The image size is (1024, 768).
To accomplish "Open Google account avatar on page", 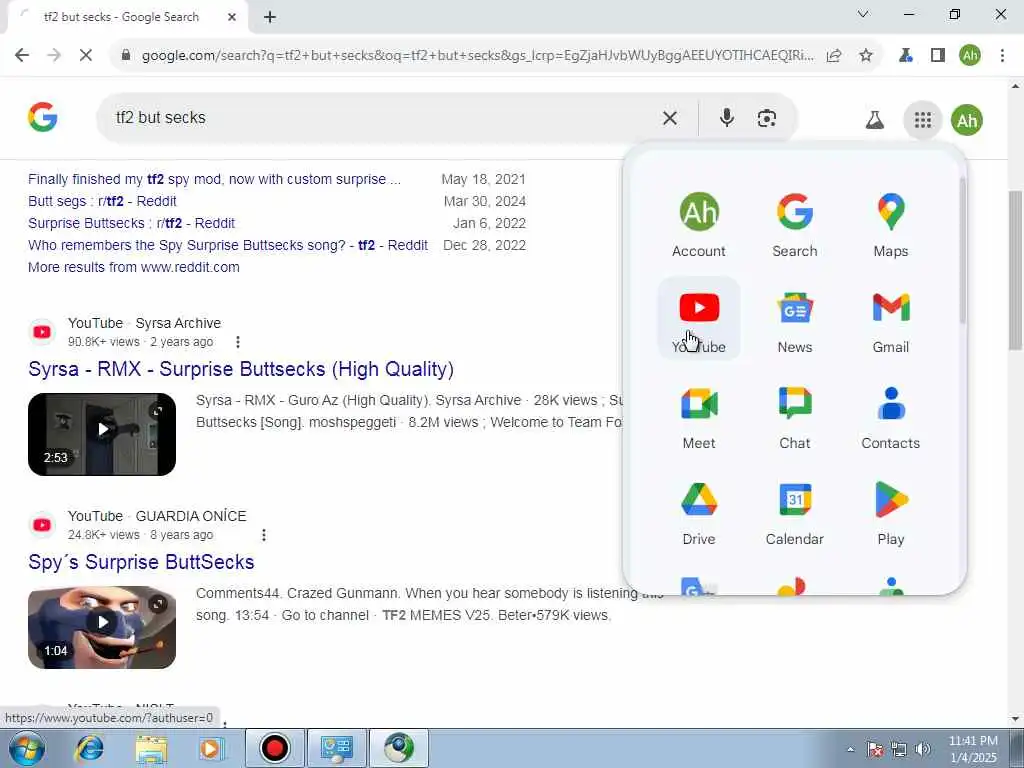I will [x=967, y=120].
